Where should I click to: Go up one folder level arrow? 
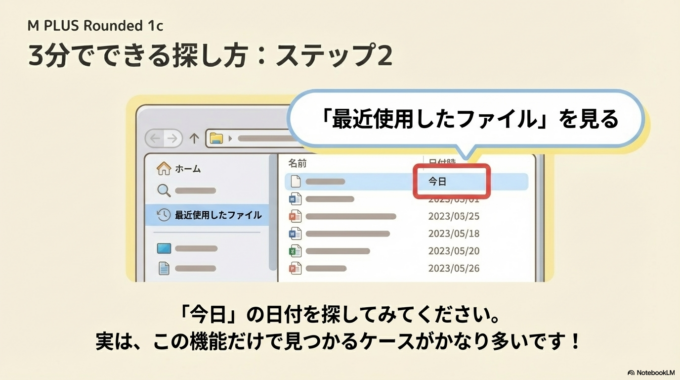click(194, 138)
